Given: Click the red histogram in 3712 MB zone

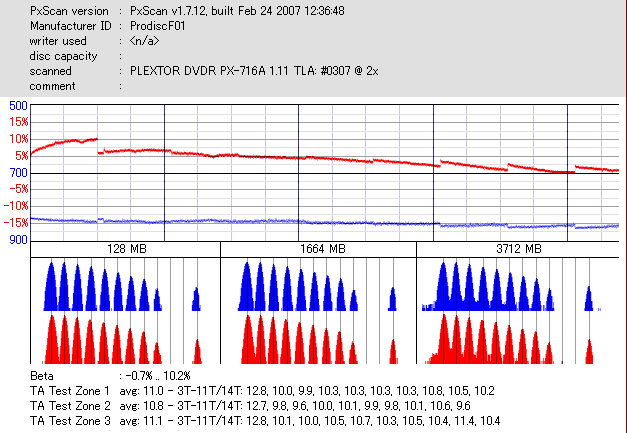Looking at the screenshot, I should (509, 339).
